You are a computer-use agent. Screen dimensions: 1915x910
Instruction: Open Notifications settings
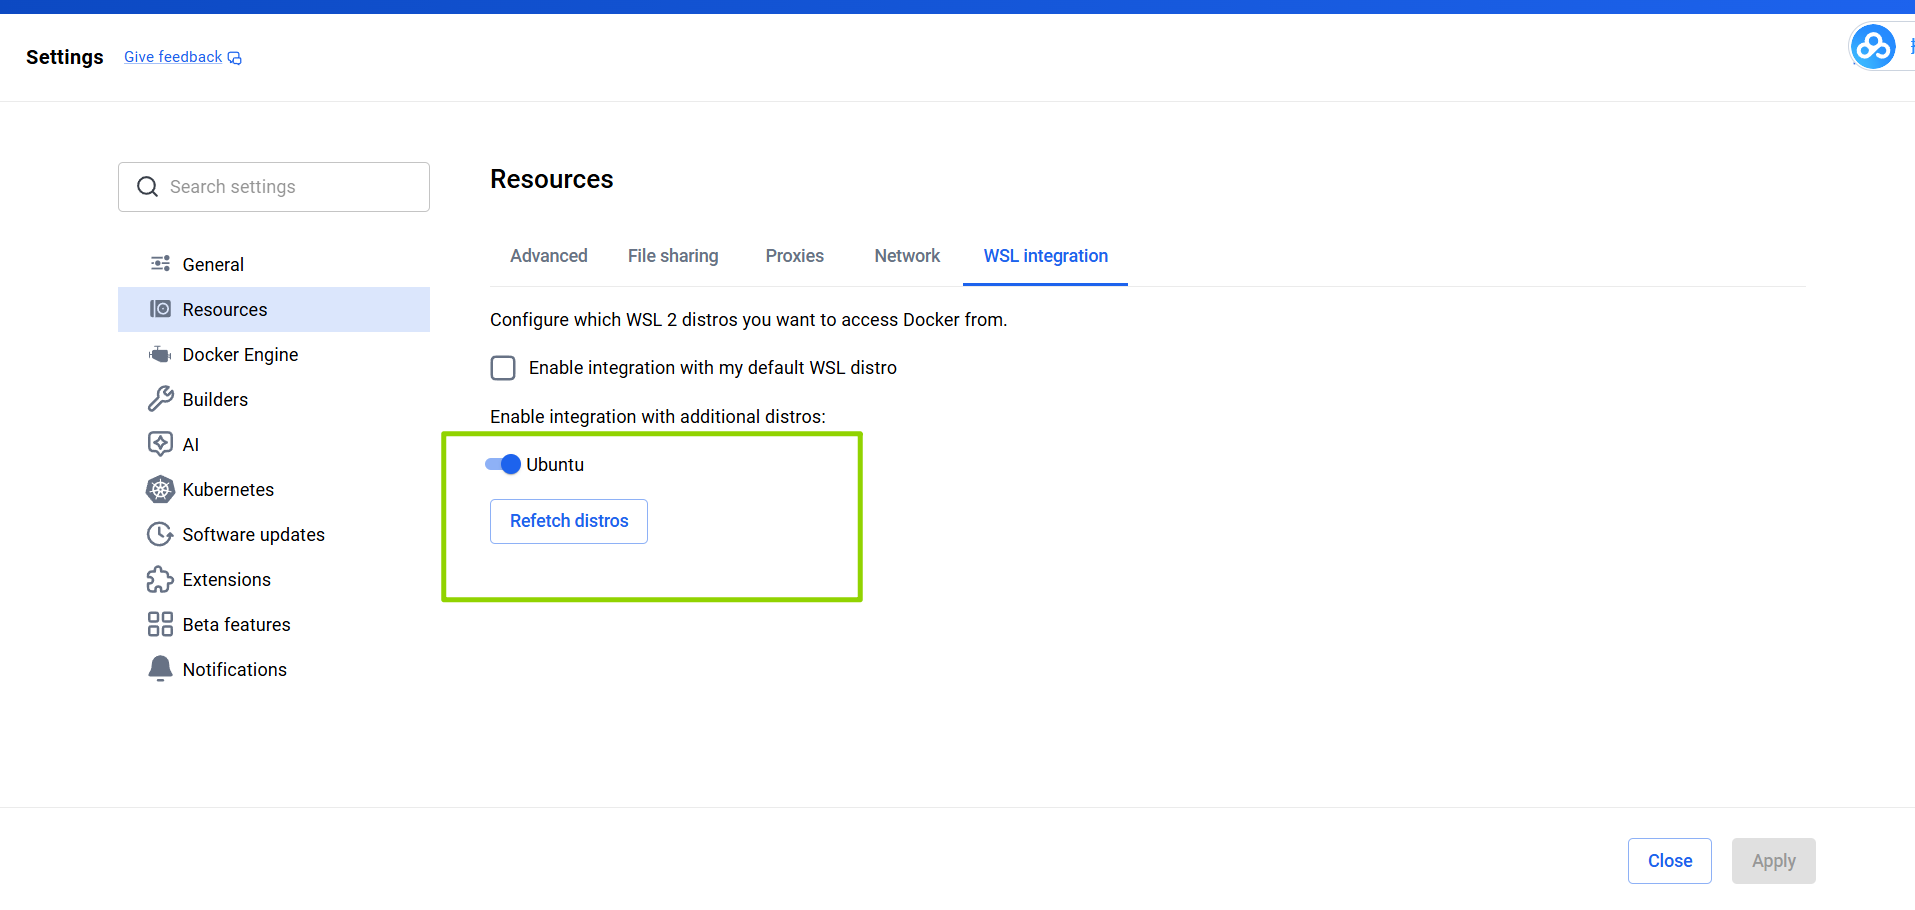pos(274,669)
